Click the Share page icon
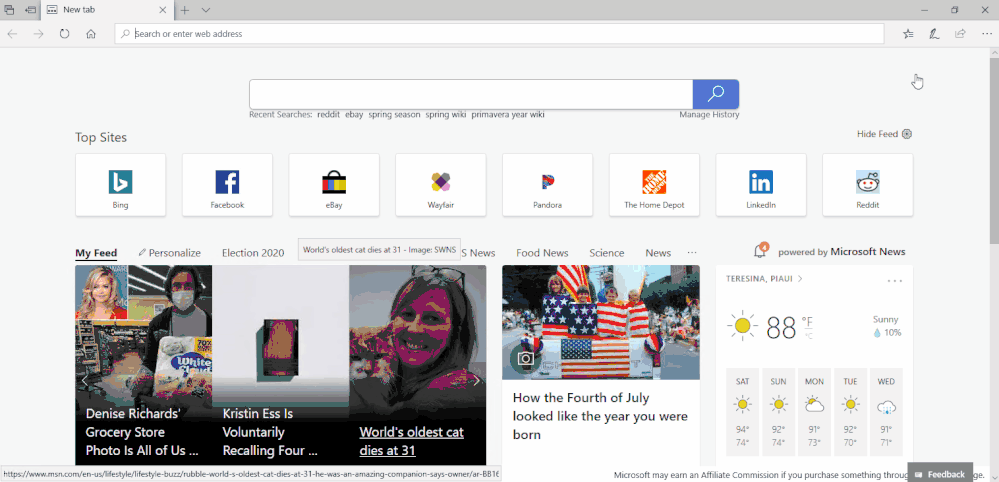The height and width of the screenshot is (482, 999). (960, 34)
